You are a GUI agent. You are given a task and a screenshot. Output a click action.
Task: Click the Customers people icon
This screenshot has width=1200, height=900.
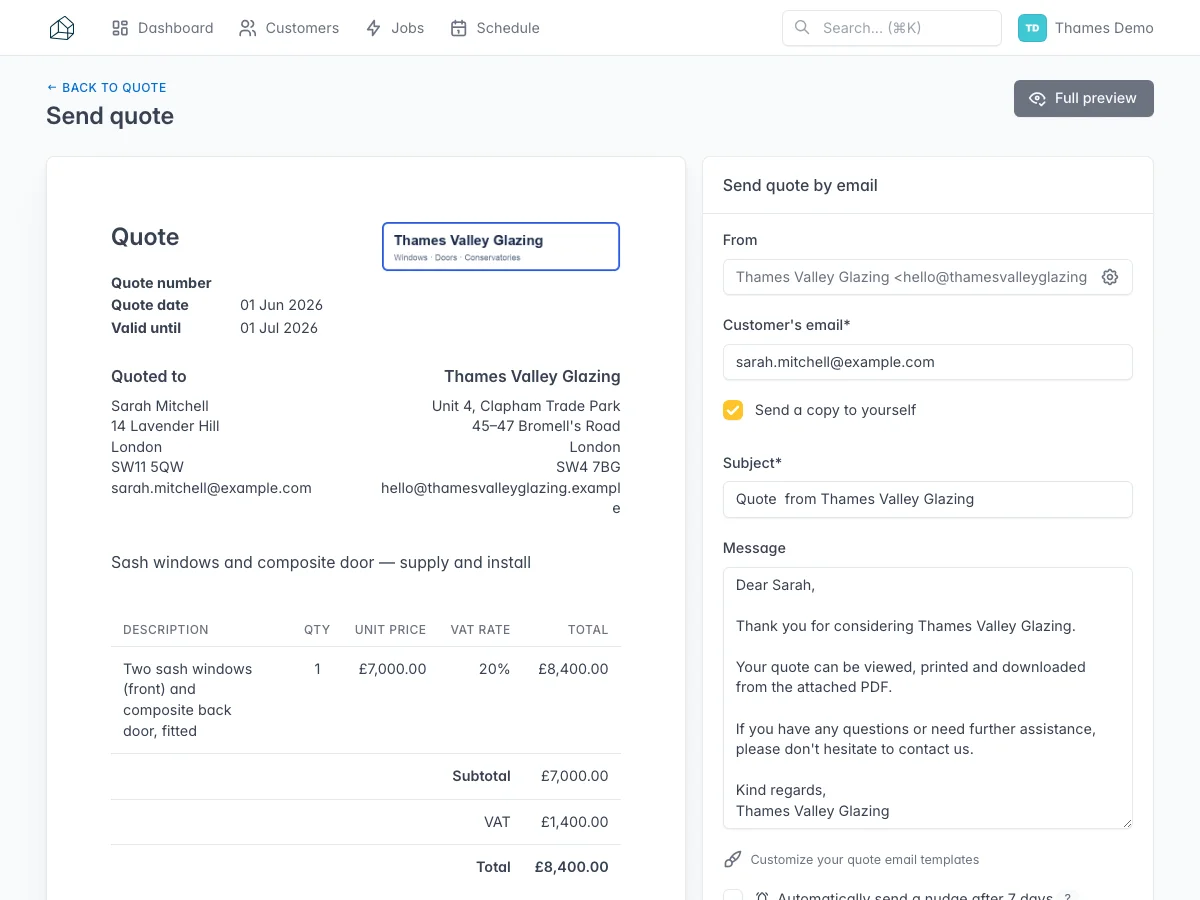click(248, 28)
